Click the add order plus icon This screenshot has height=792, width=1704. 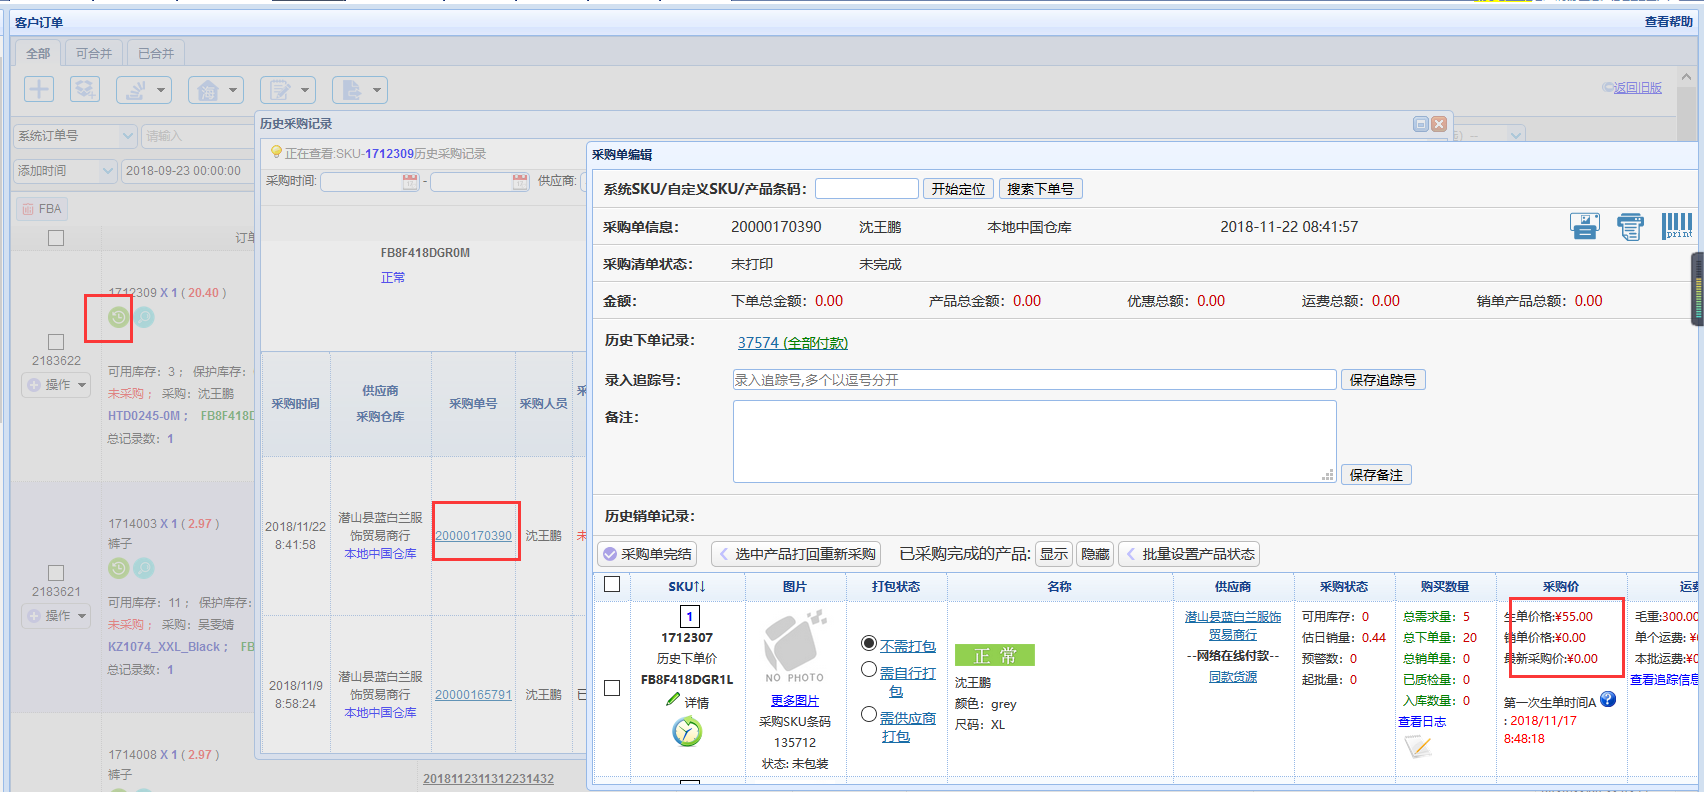point(39,89)
